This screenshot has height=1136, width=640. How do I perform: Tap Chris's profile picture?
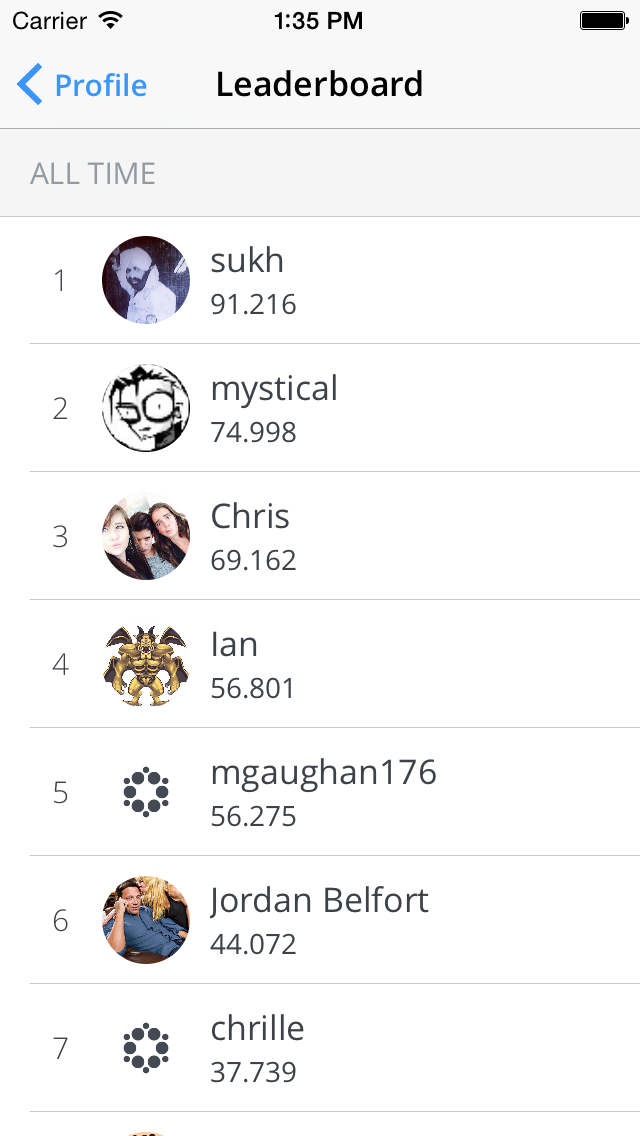coord(146,535)
